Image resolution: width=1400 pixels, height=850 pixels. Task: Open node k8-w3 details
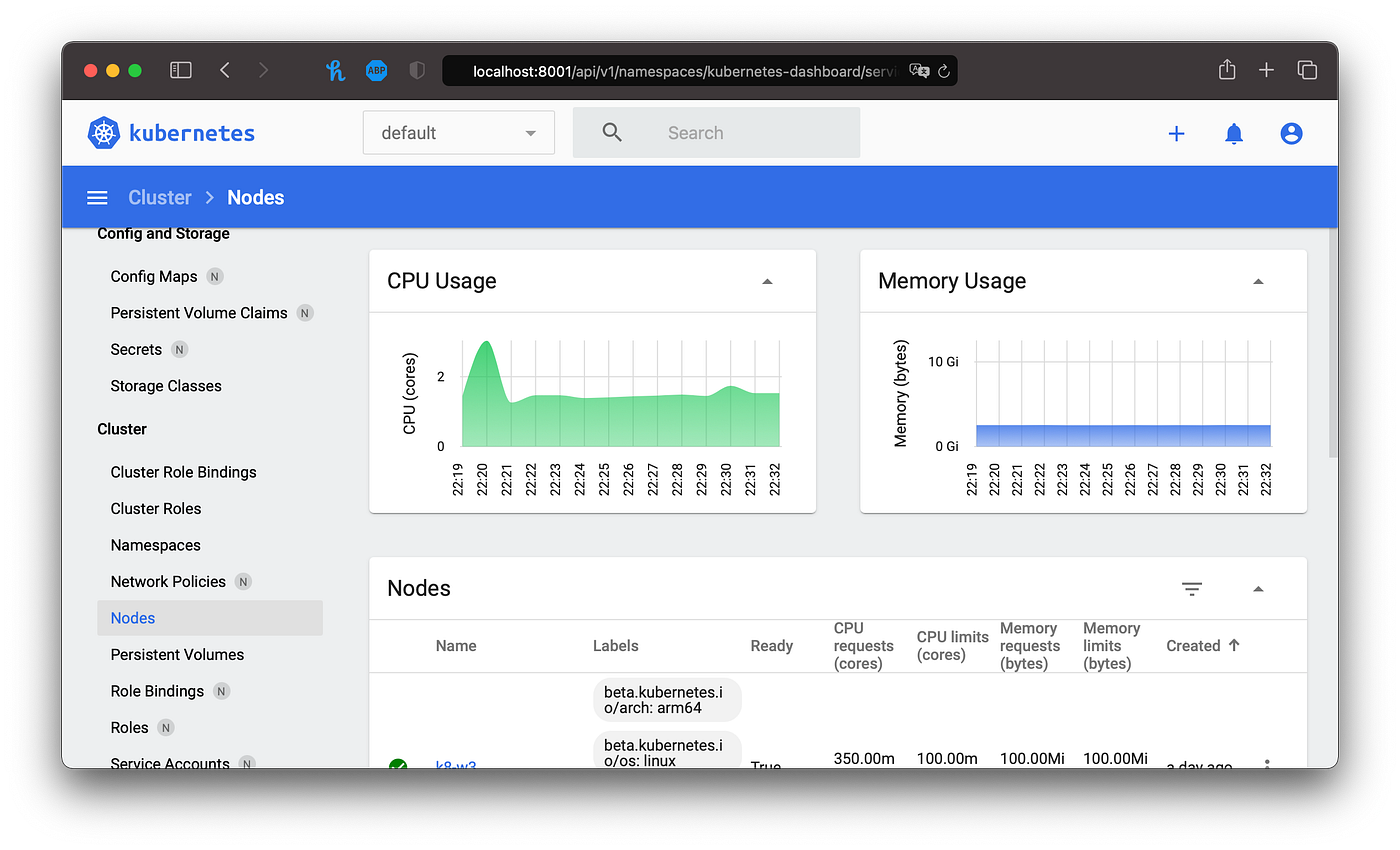[x=455, y=765]
